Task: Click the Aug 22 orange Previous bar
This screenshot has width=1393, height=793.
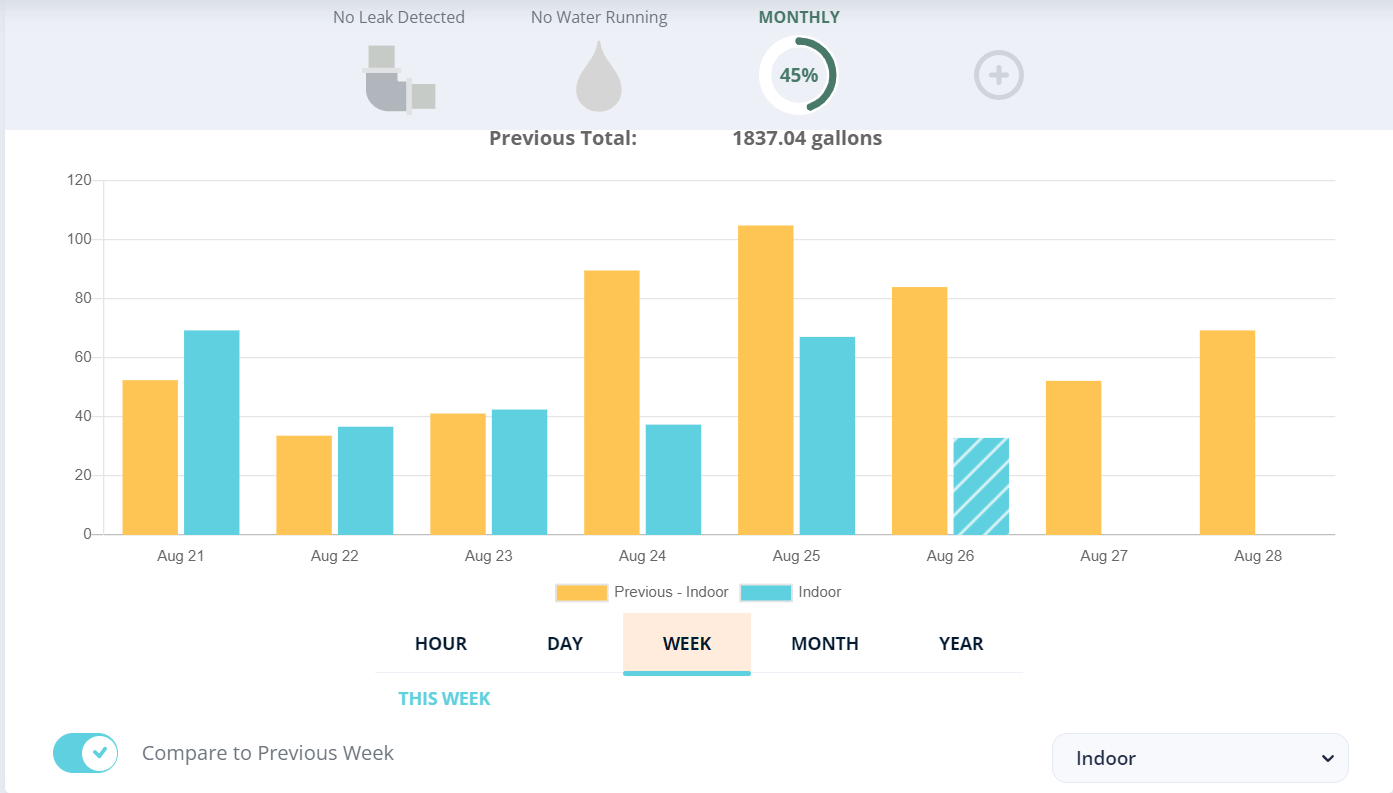Action: pos(304,485)
